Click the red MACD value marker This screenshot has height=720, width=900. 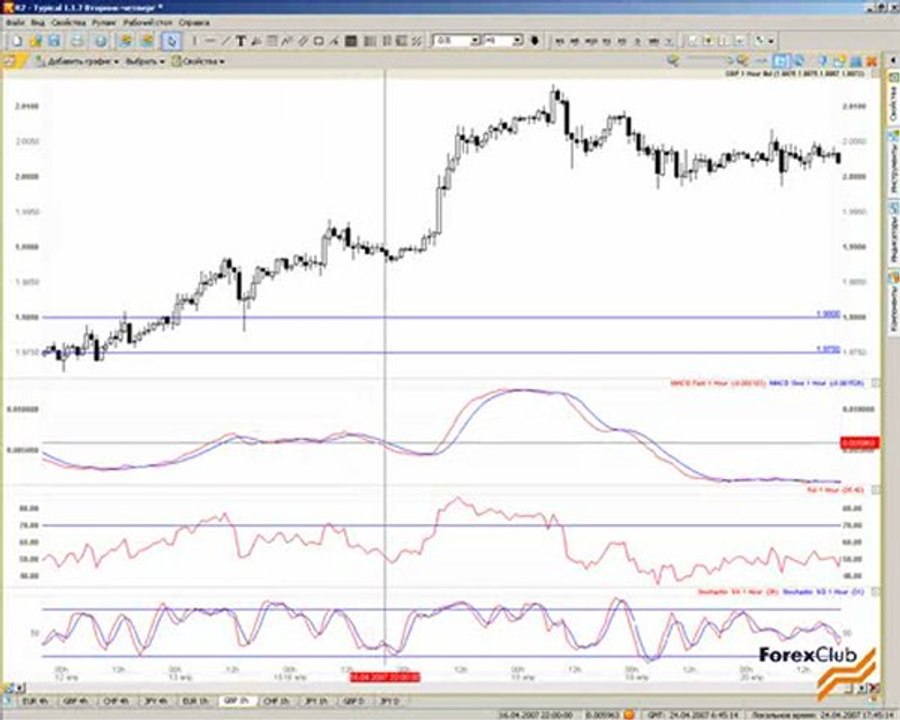tap(860, 443)
